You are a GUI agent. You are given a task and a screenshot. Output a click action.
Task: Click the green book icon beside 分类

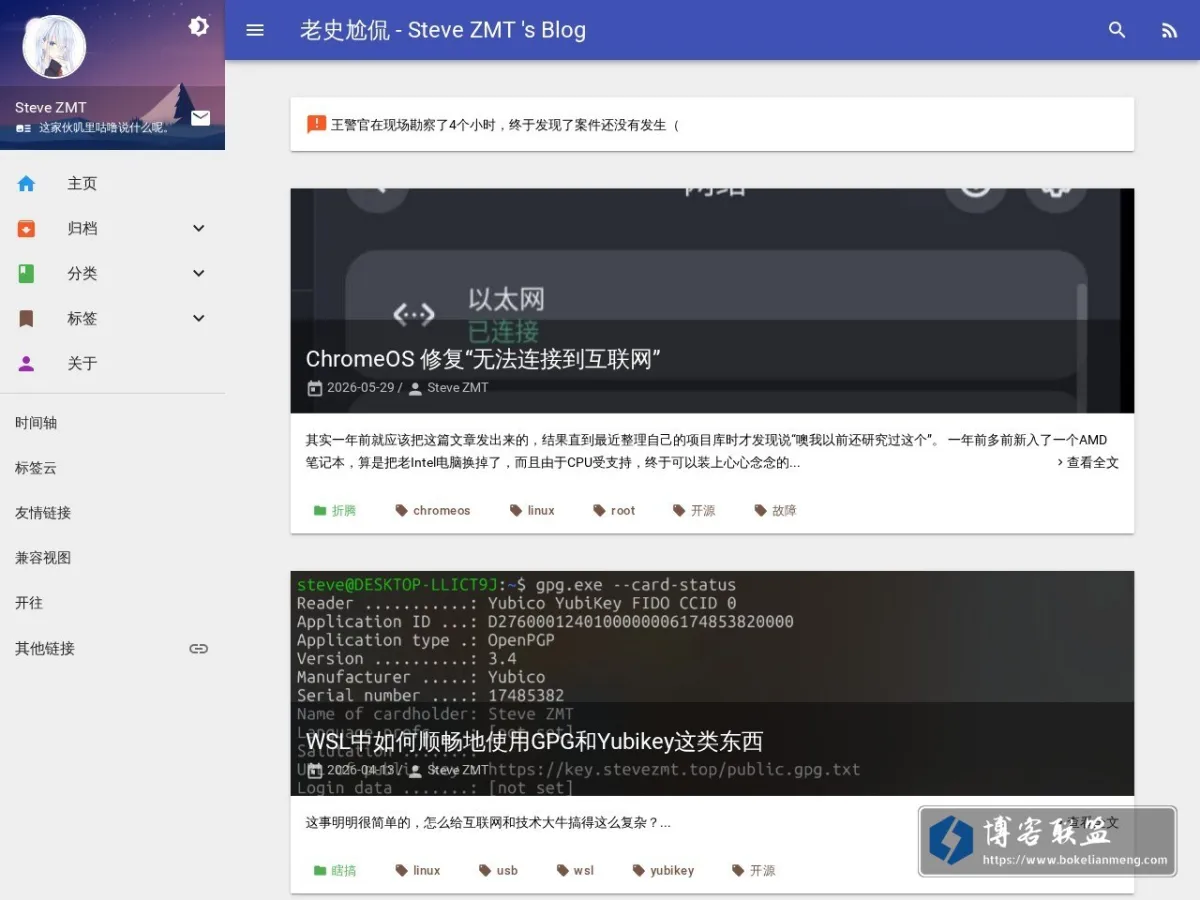26,274
